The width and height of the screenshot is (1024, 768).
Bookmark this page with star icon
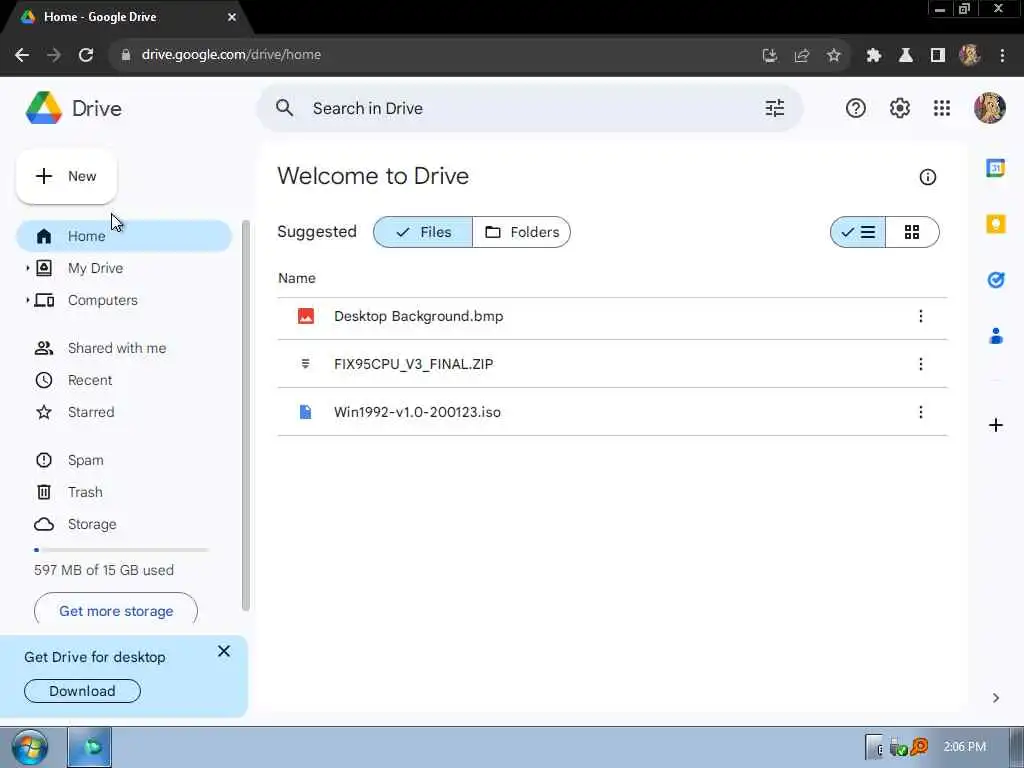pyautogui.click(x=833, y=56)
